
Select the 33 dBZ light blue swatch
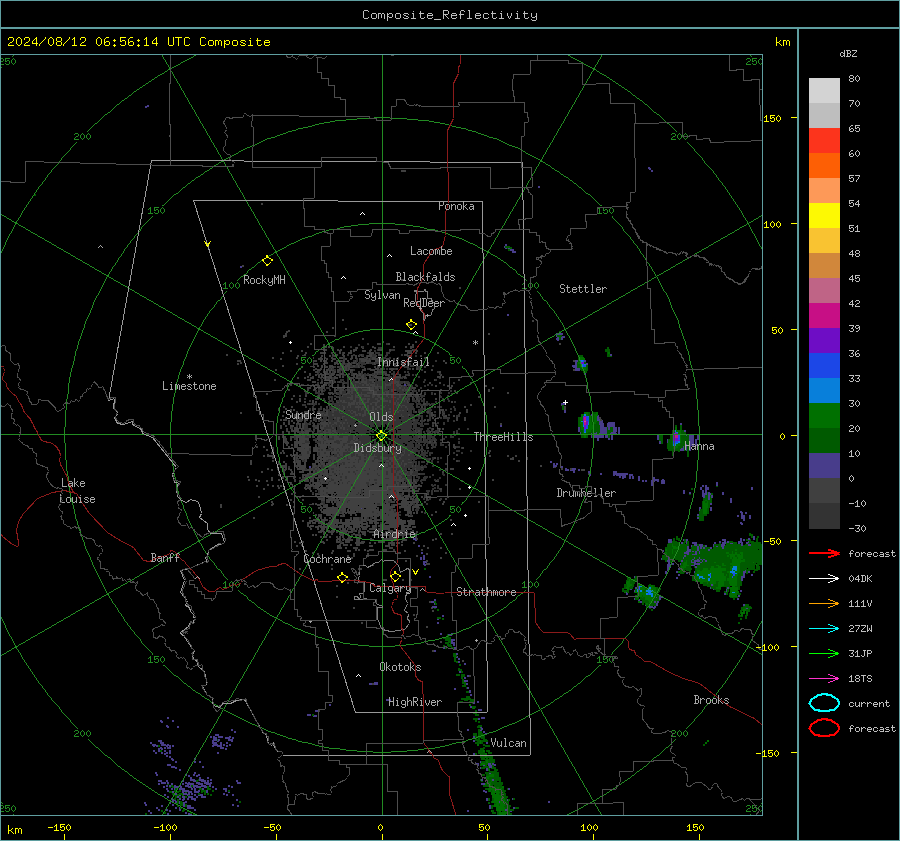(824, 390)
